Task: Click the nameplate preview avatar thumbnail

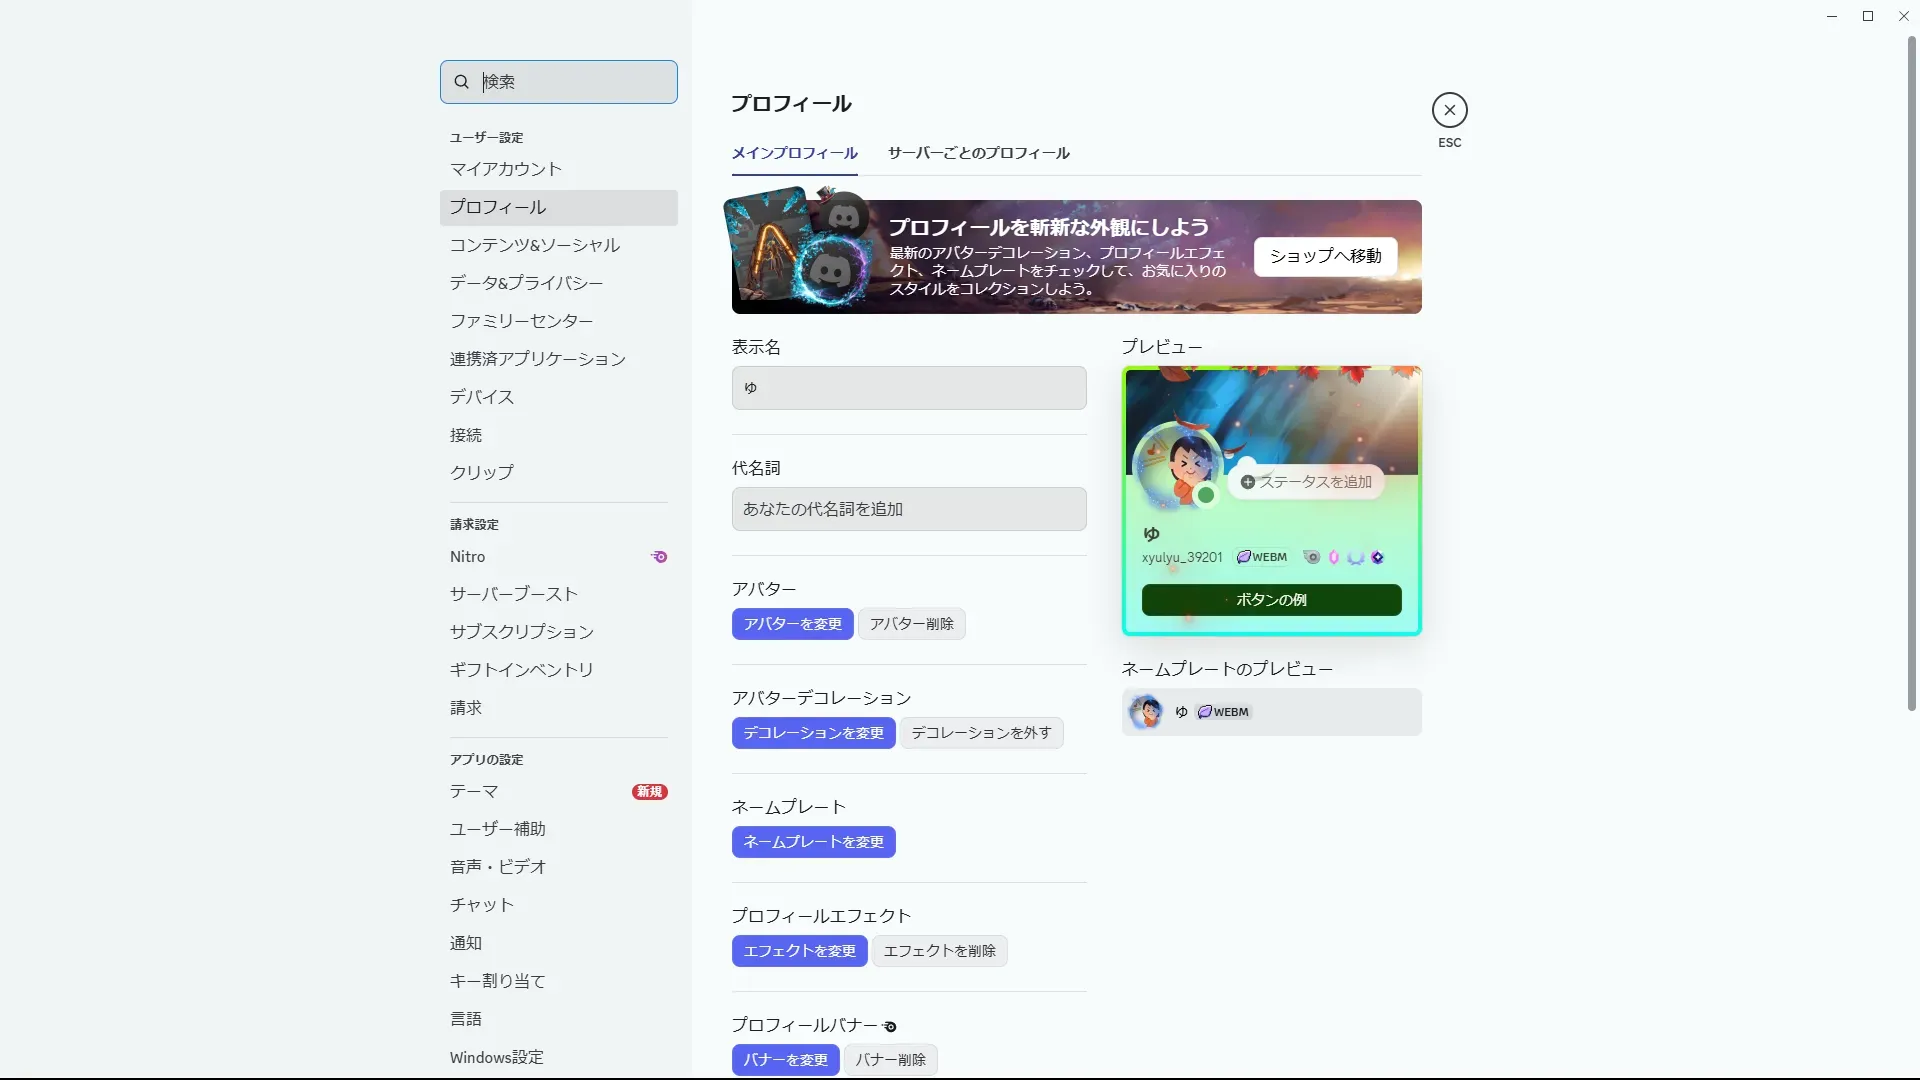Action: click(1145, 712)
